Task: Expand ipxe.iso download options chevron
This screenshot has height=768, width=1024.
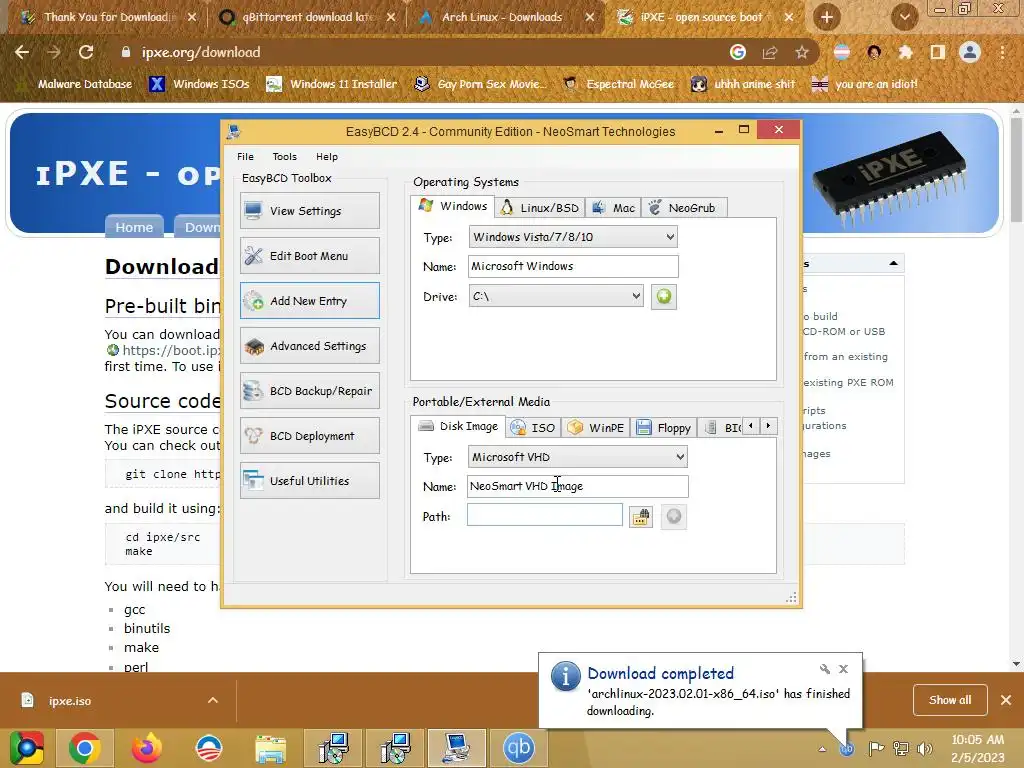Action: [x=213, y=700]
